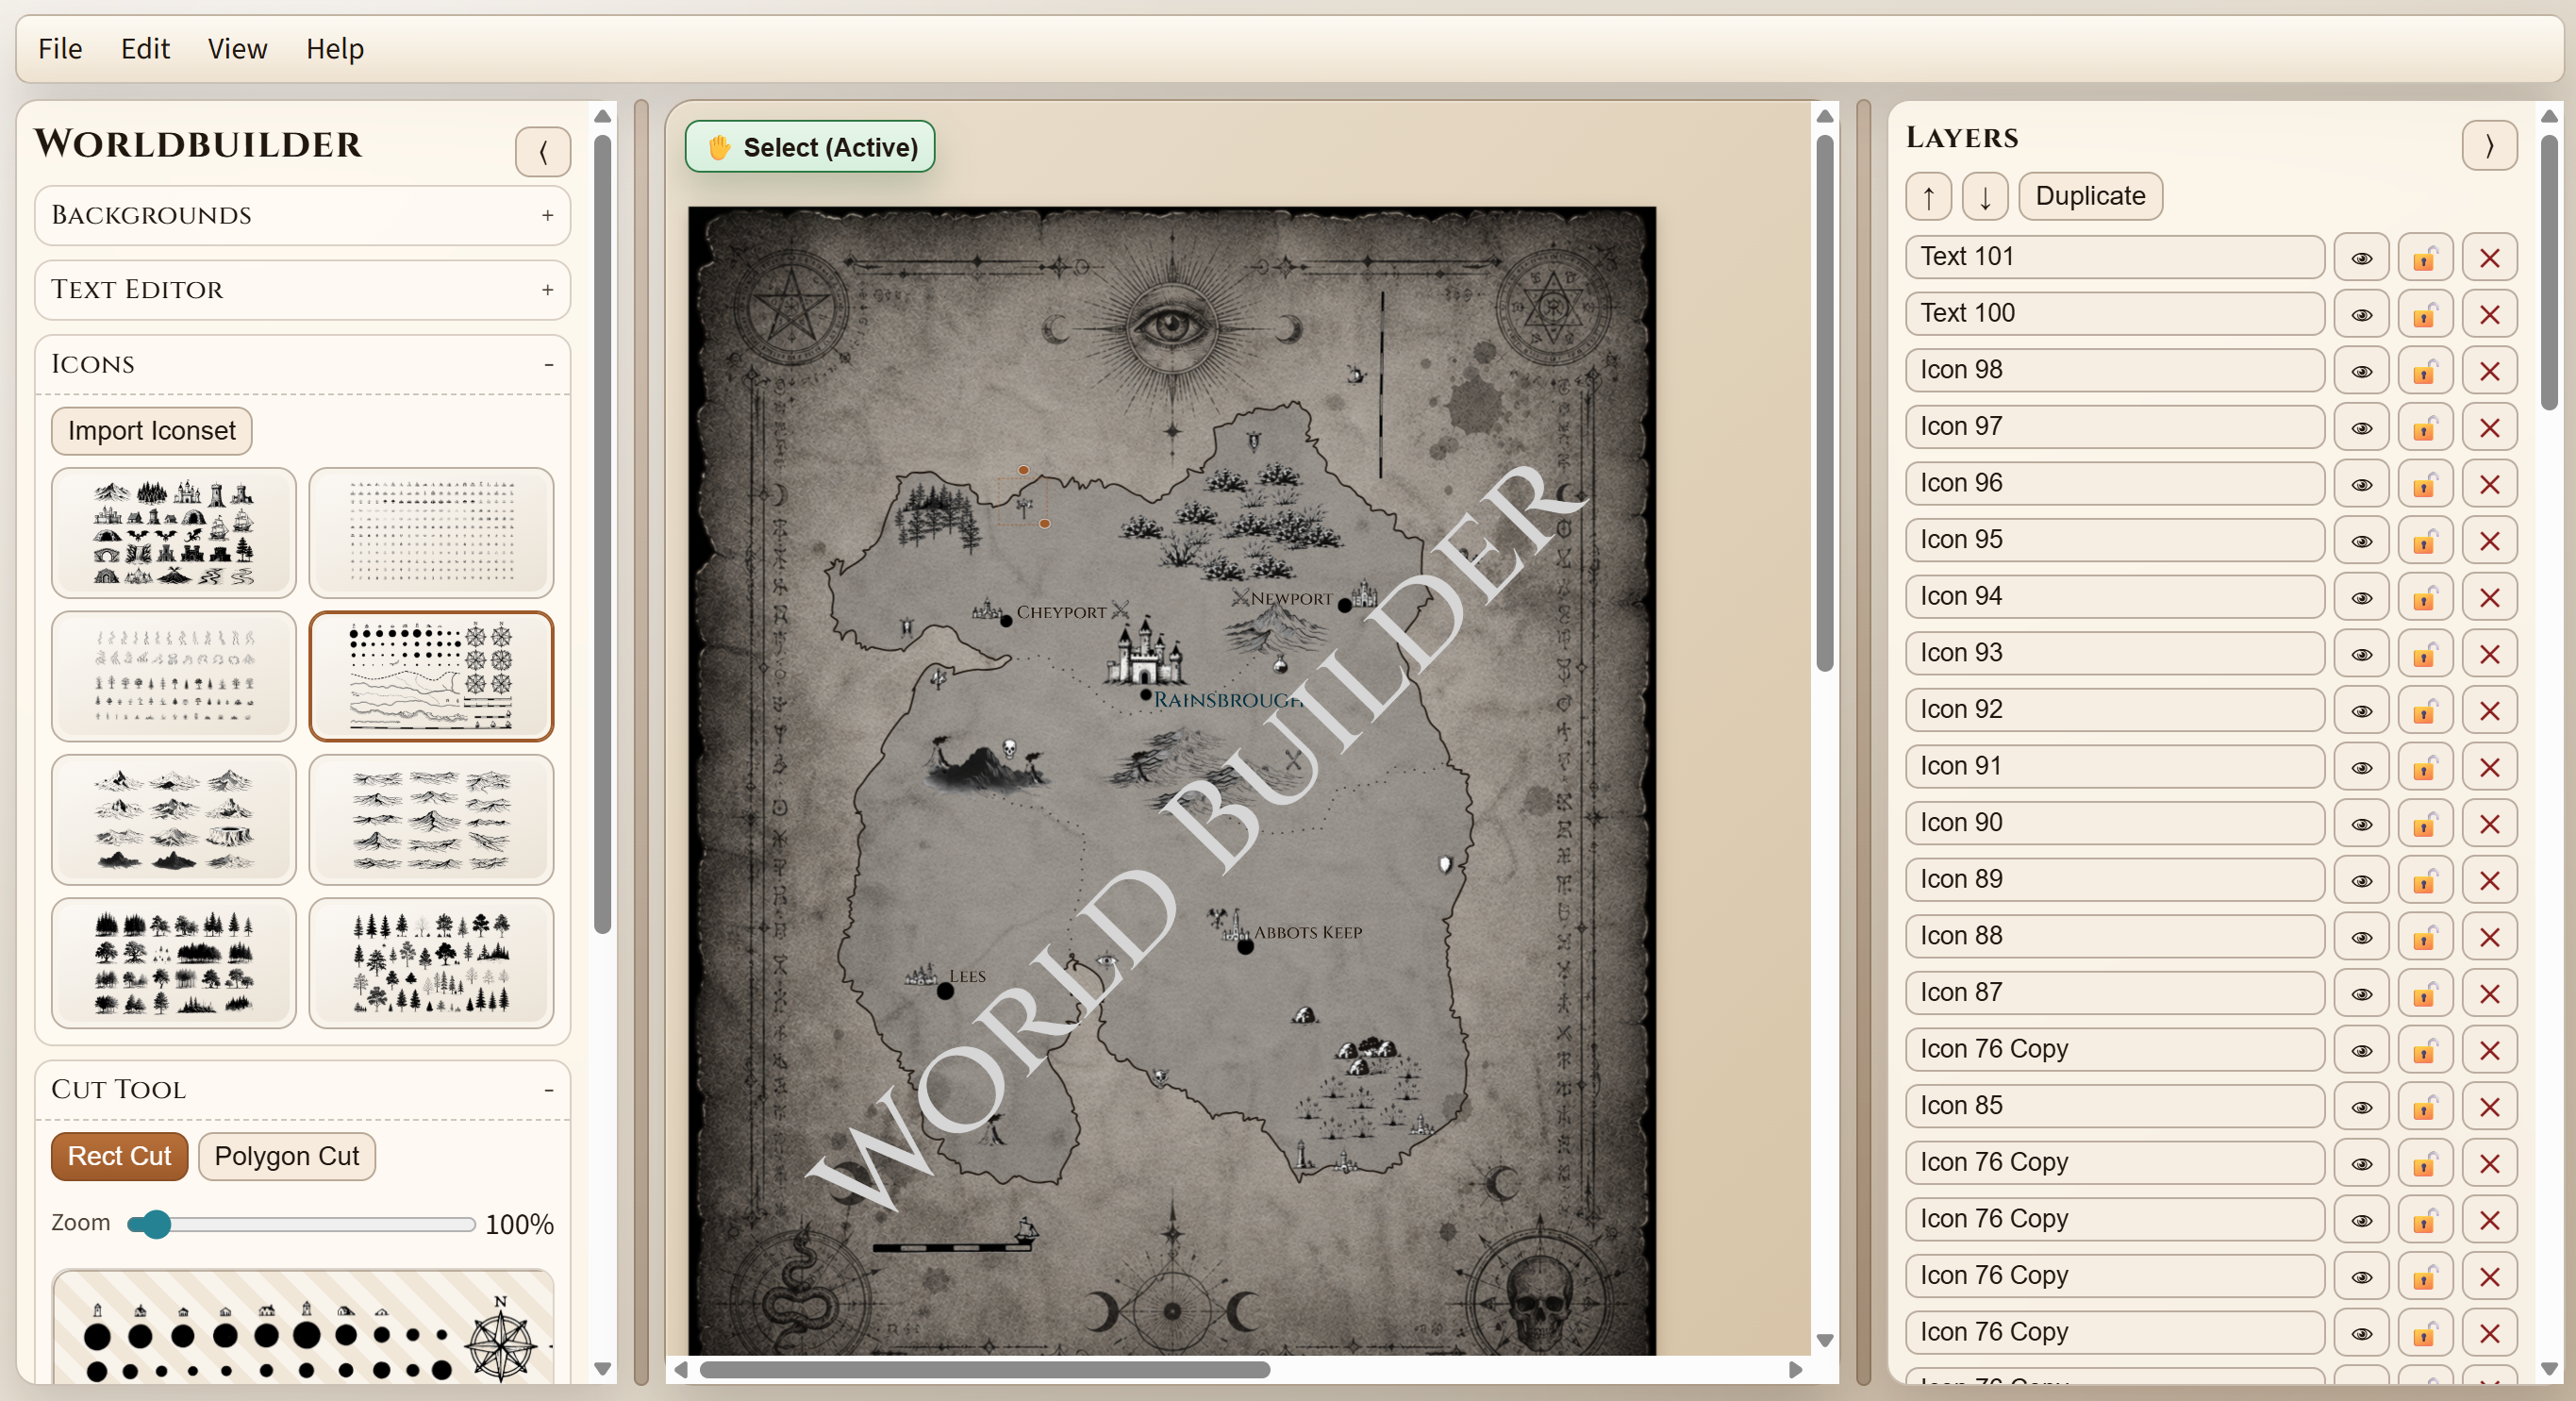Lock the Icon 89 layer

click(x=2425, y=881)
